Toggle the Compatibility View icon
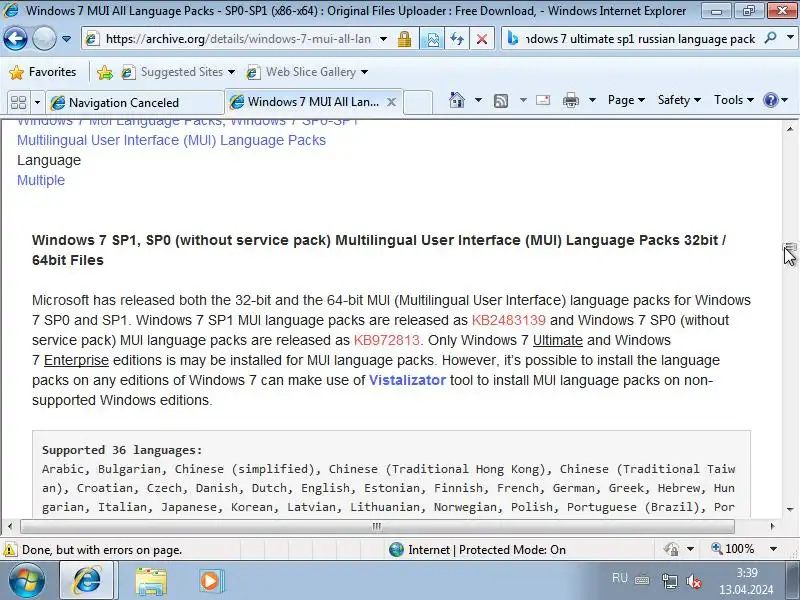 coord(432,39)
